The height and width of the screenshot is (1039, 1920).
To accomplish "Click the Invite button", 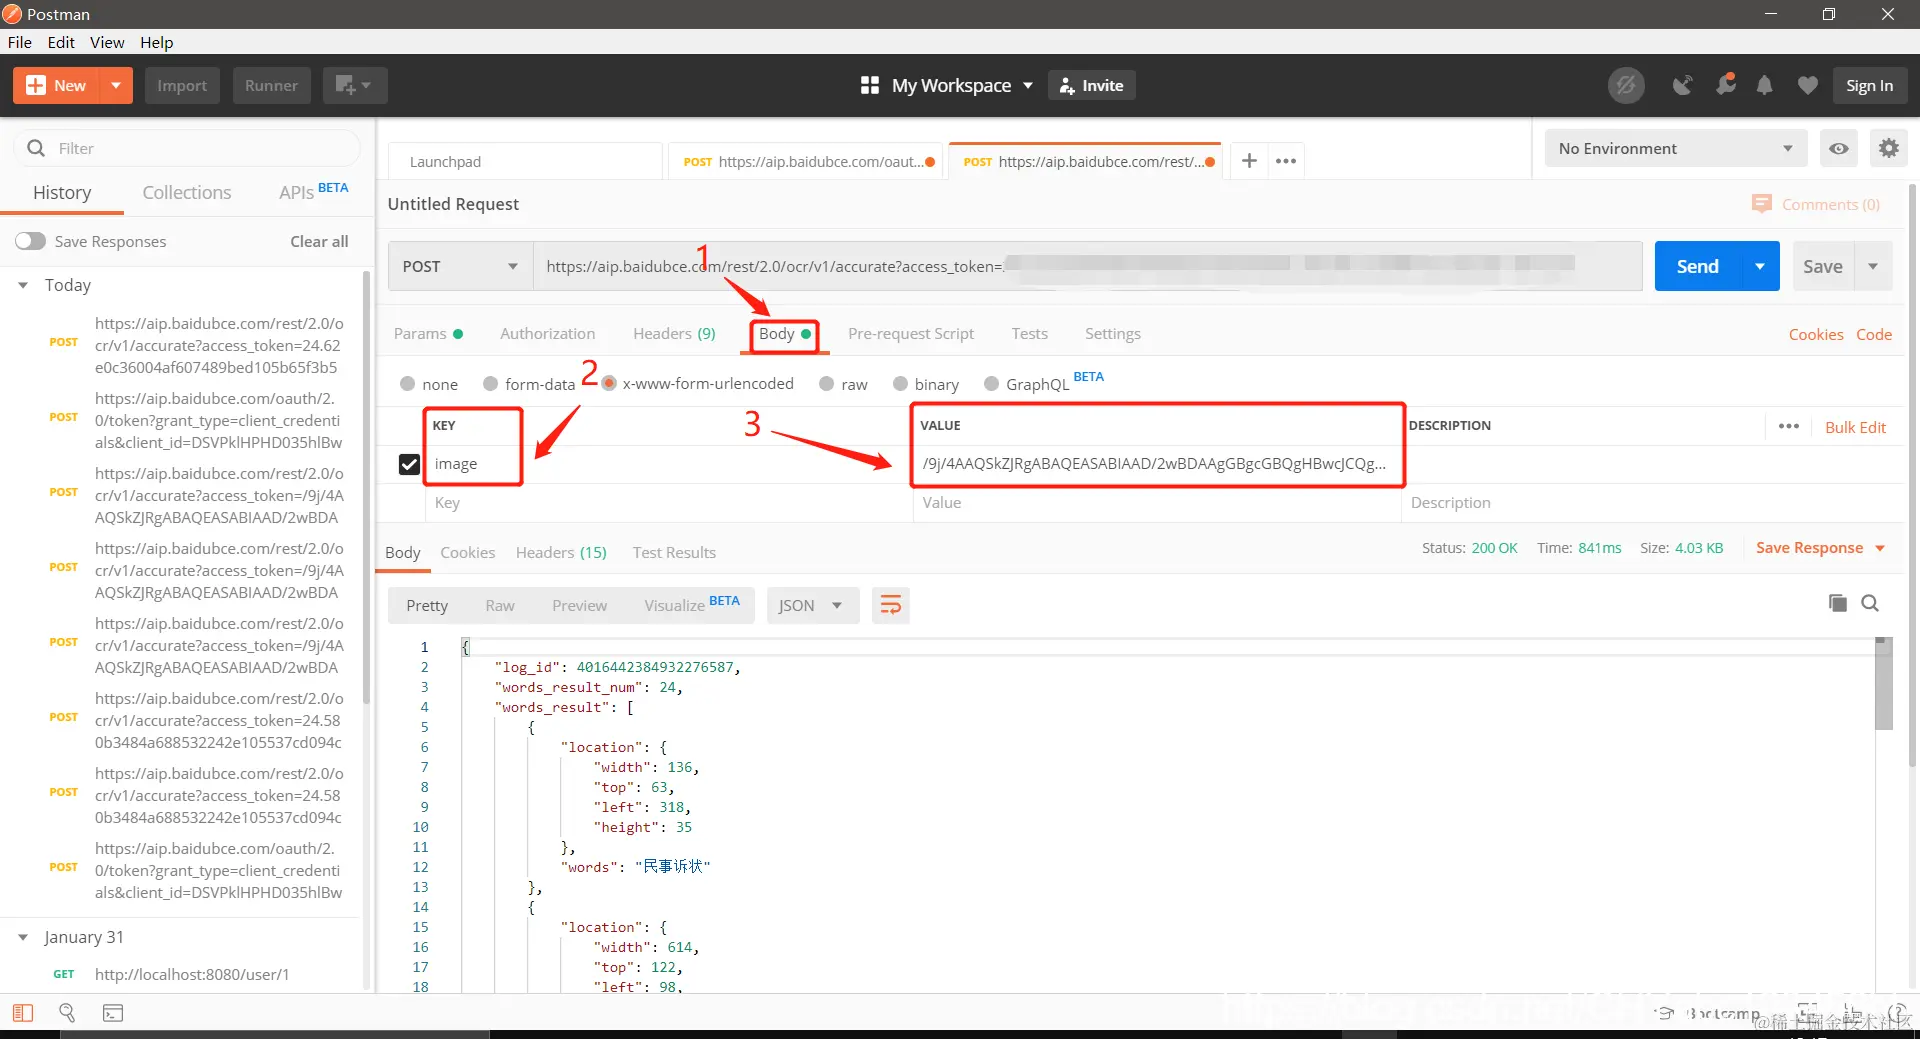I will tap(1092, 86).
